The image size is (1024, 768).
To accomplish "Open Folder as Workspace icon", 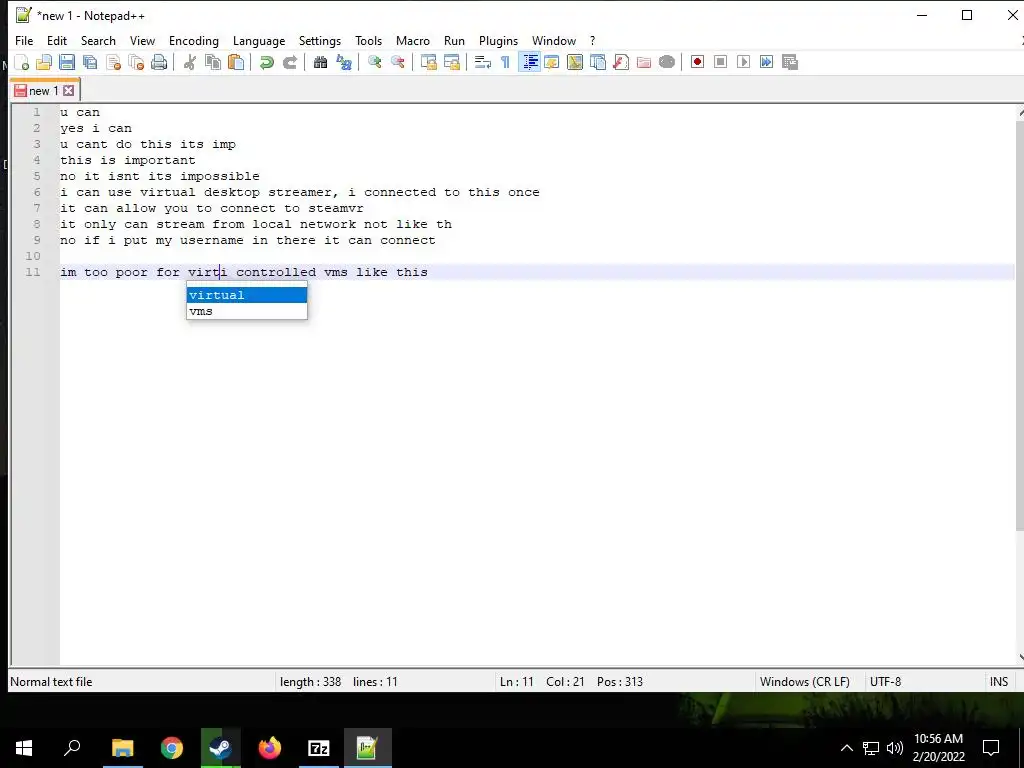I will (644, 62).
